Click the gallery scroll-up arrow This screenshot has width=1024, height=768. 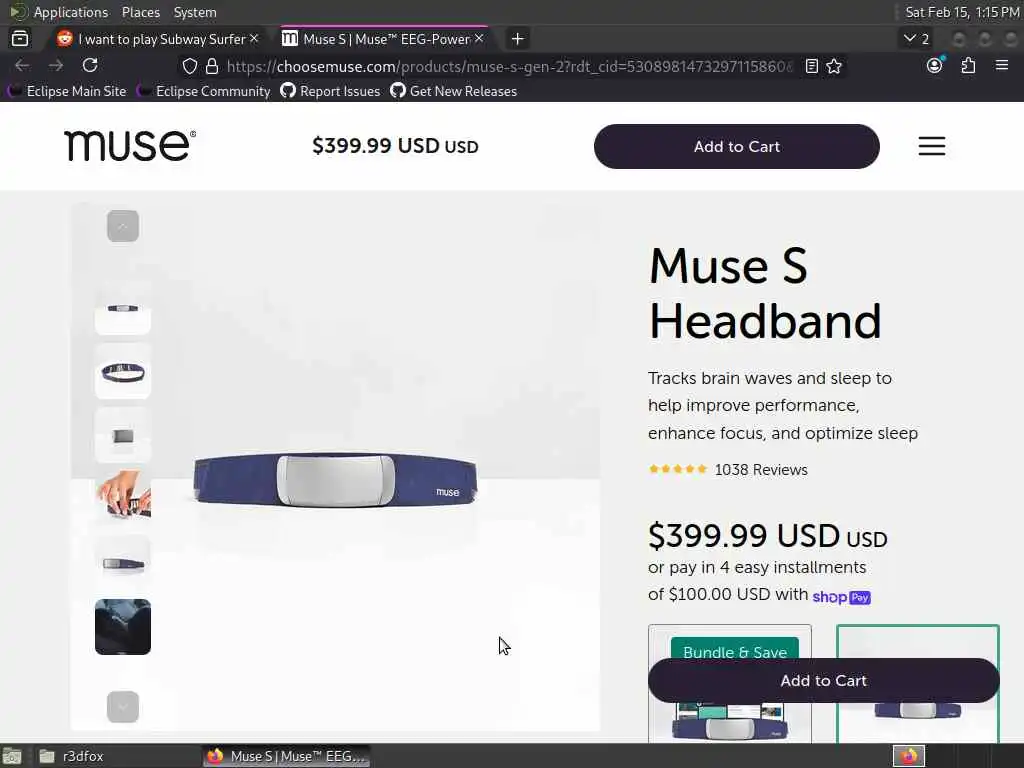point(123,226)
